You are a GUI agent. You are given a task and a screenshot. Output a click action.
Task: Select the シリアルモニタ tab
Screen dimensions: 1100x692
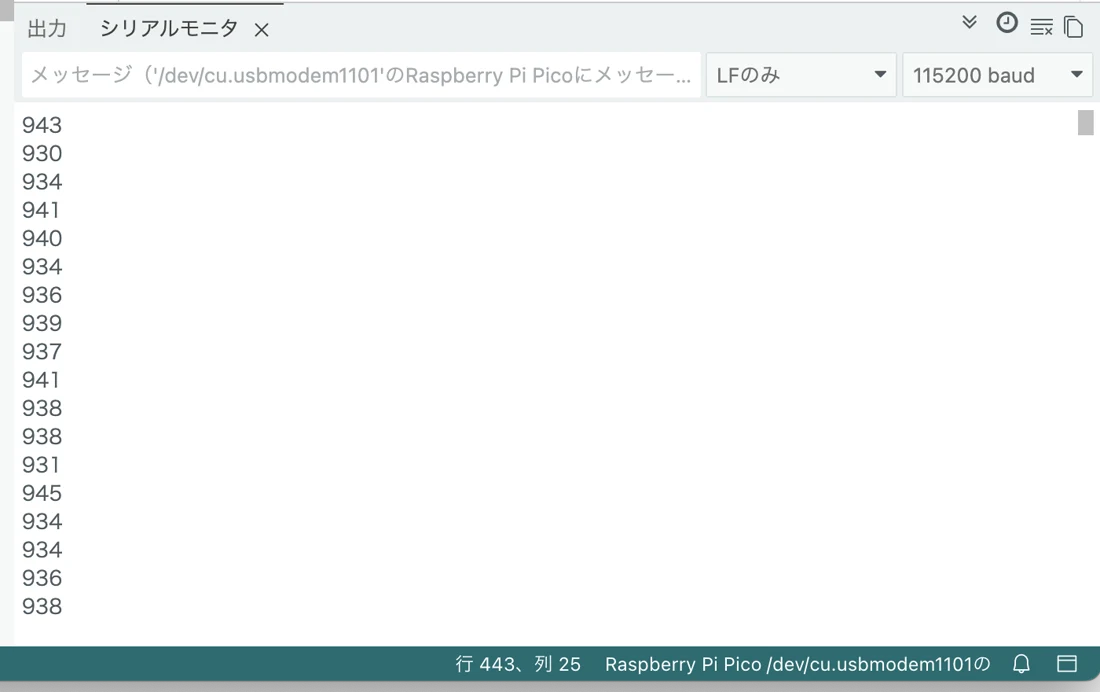click(x=168, y=28)
